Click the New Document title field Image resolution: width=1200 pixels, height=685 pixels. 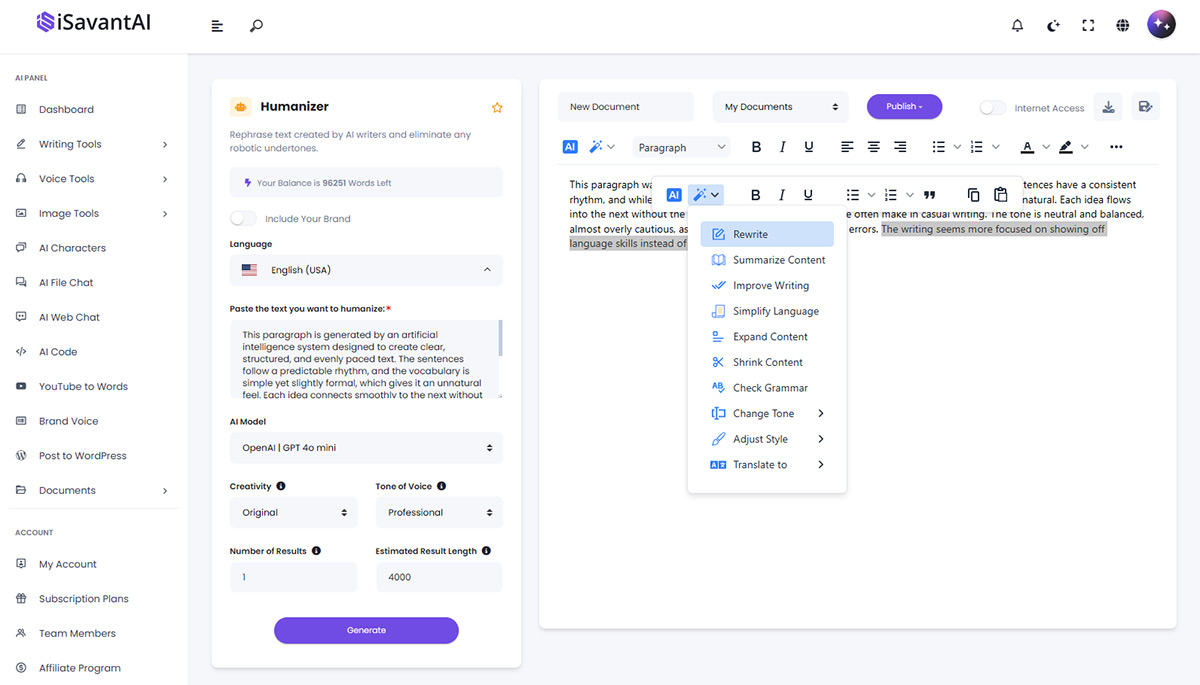pos(626,106)
